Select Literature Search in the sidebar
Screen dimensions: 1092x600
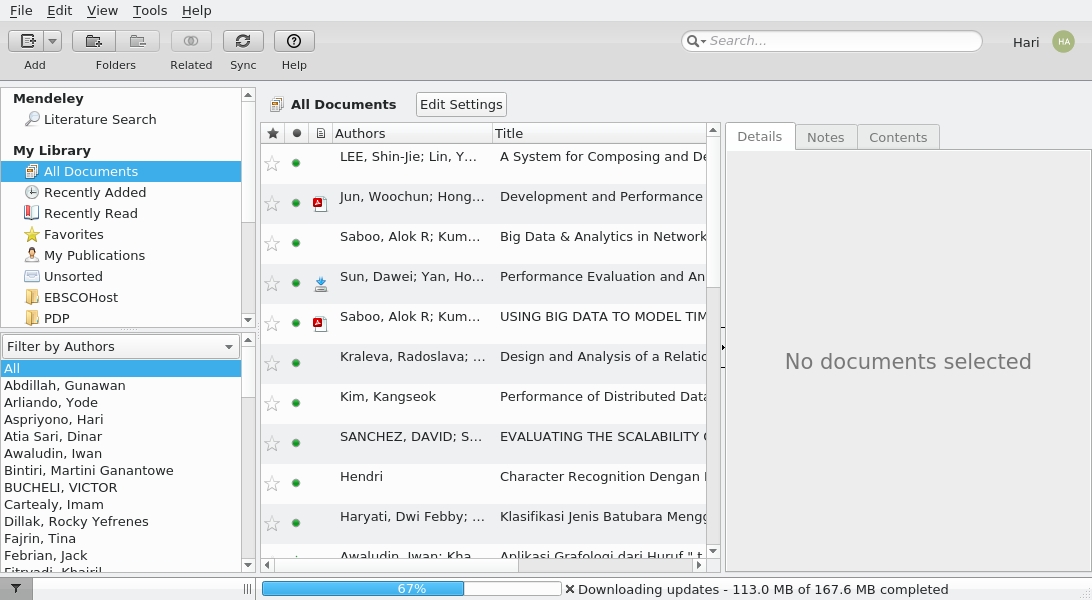pyautogui.click(x=99, y=119)
